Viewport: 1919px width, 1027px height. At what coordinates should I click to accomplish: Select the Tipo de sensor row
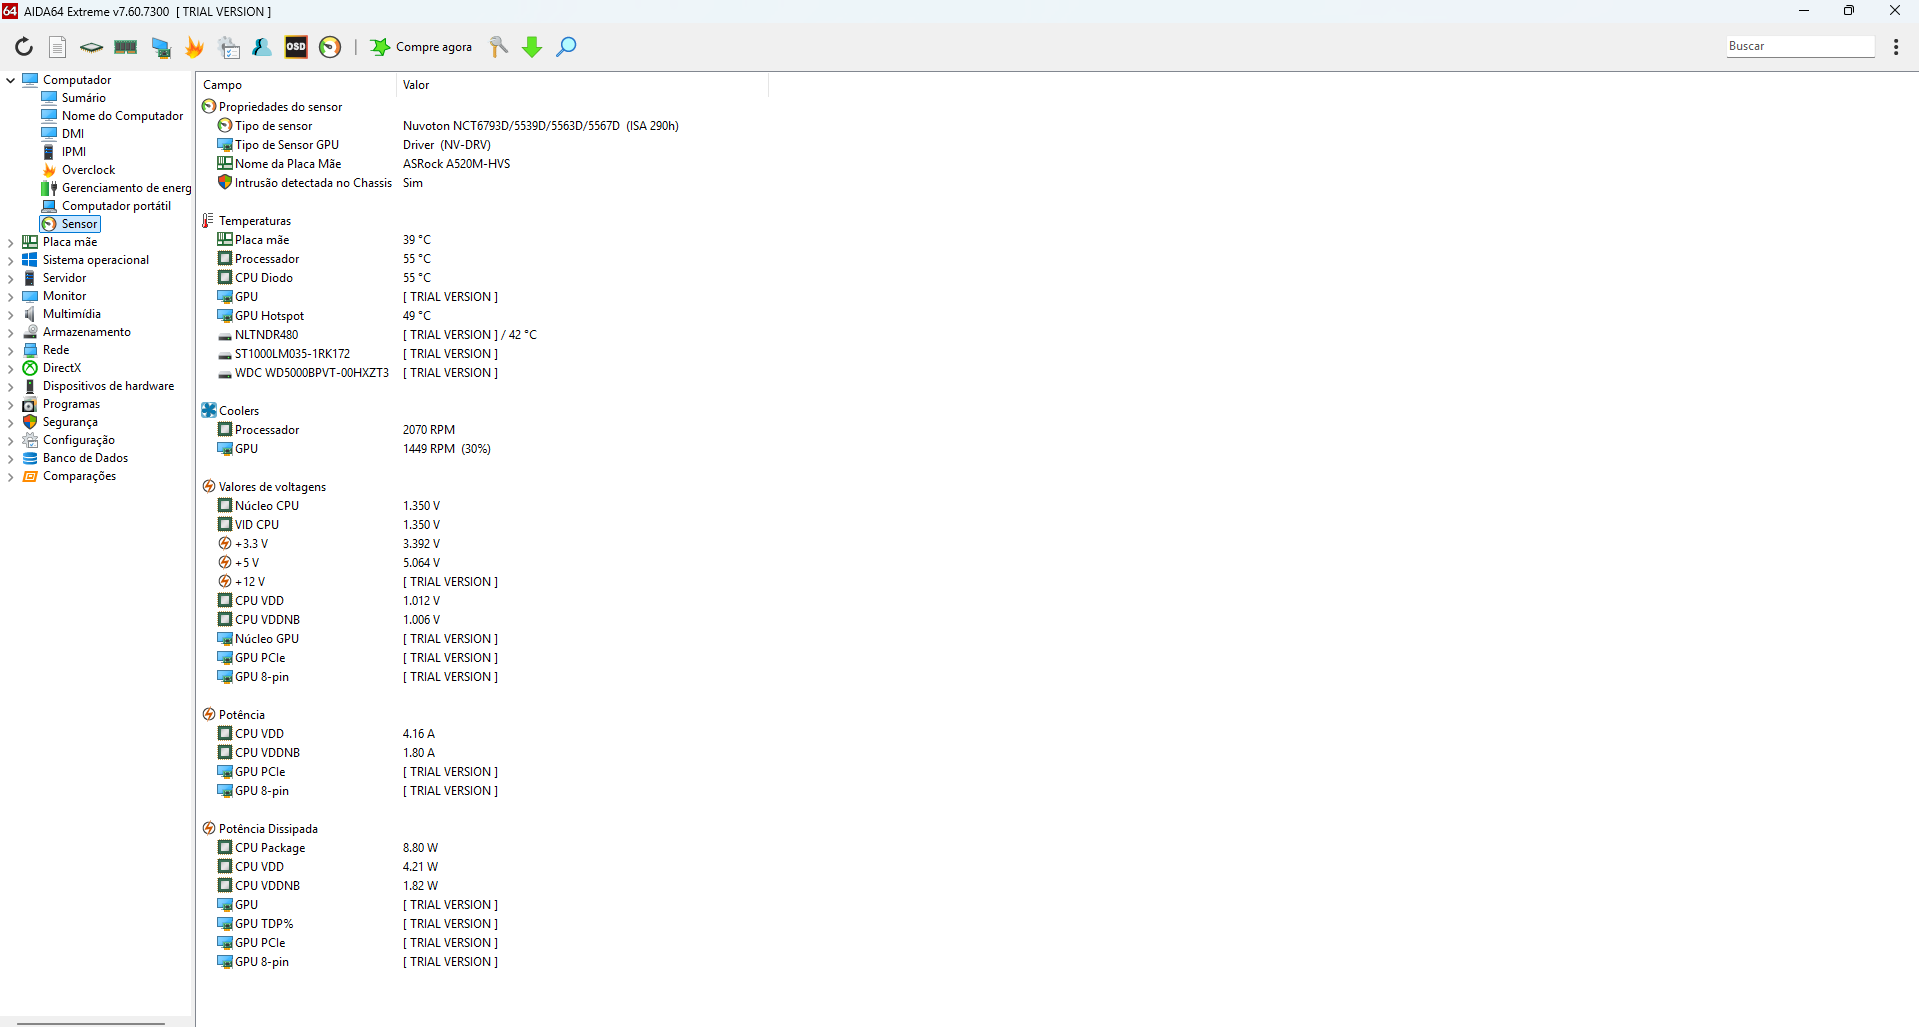[448, 126]
